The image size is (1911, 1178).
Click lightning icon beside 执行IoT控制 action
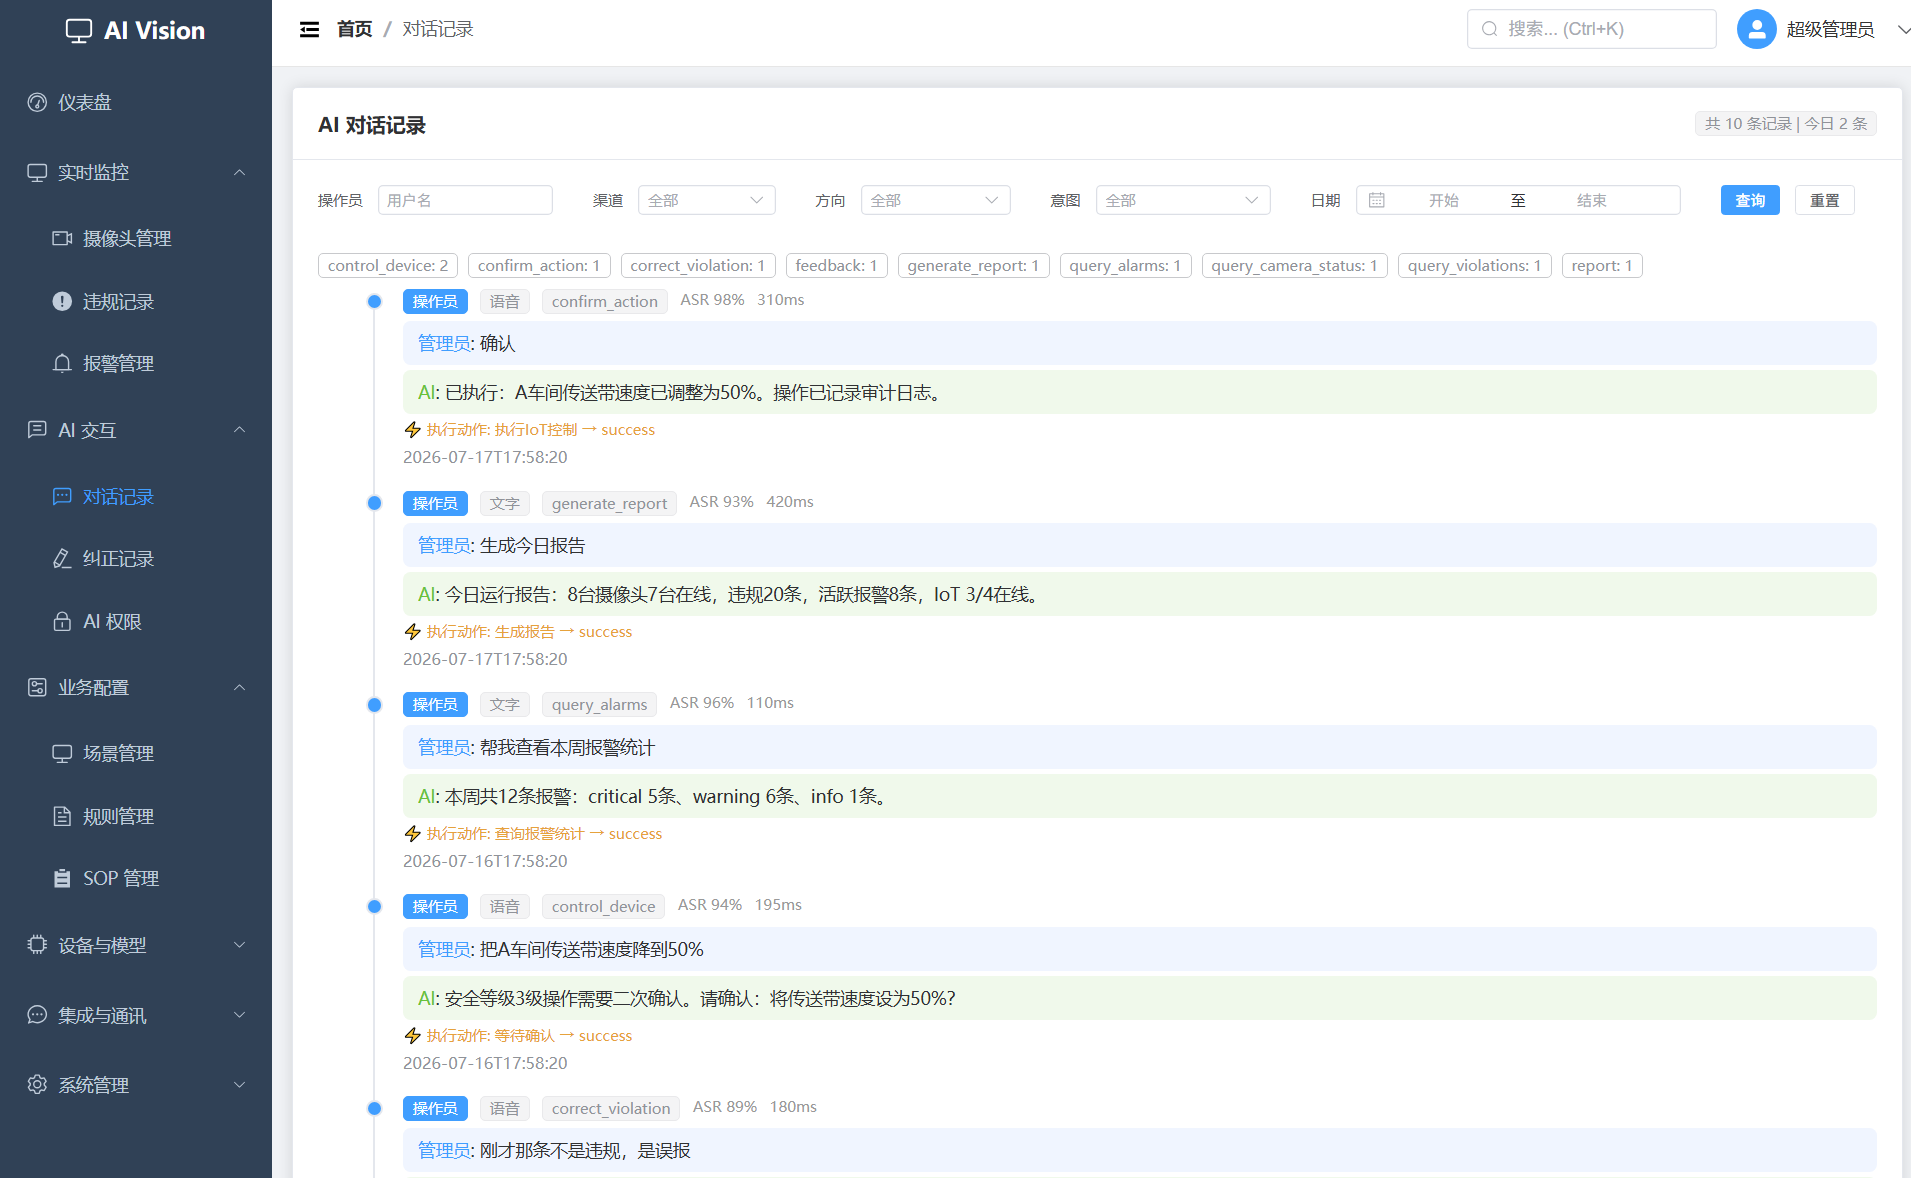[412, 430]
